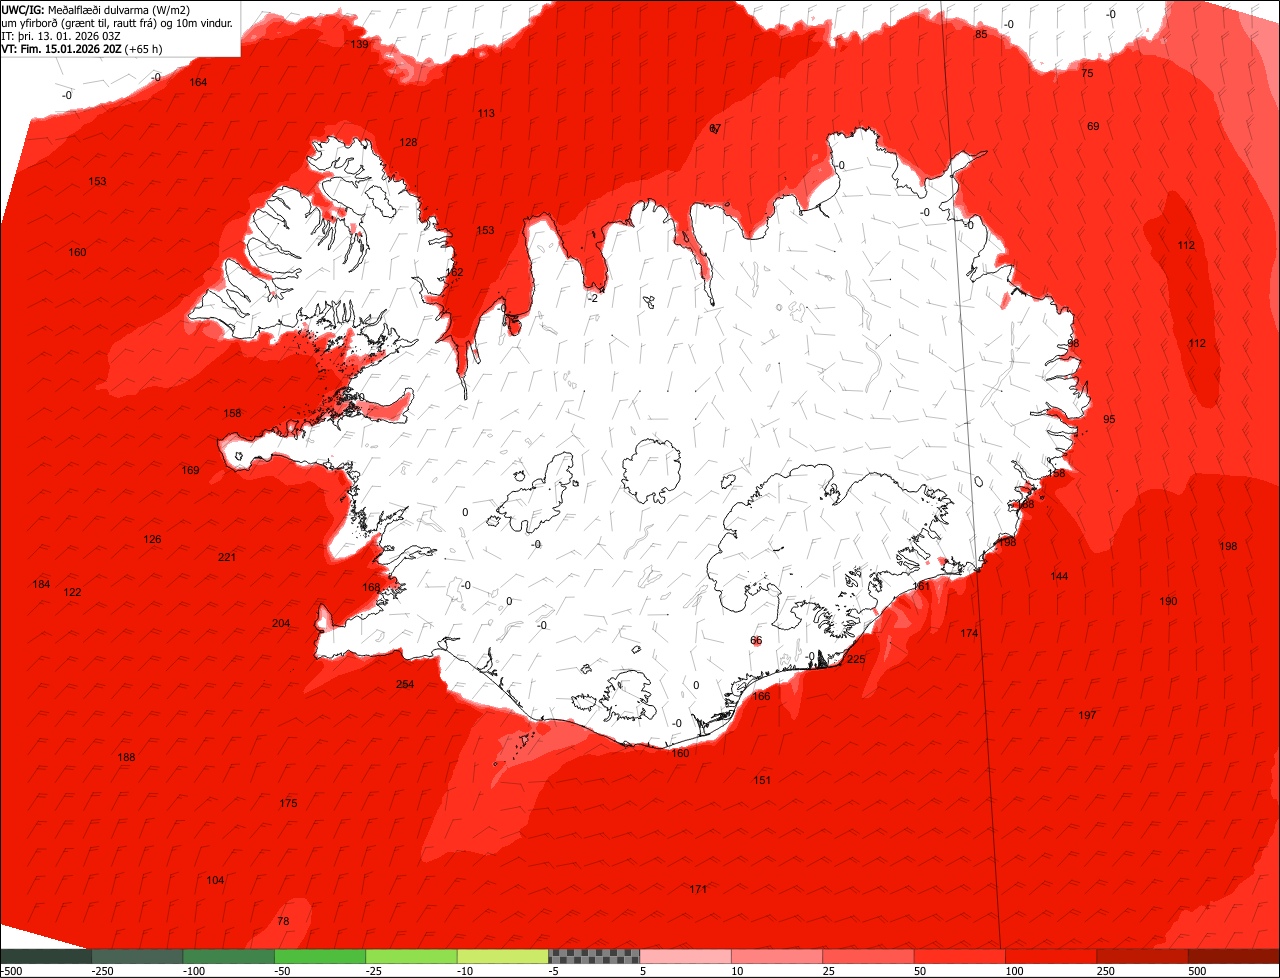Viewport: 1280px width, 978px height.
Task: Click the map value '122'
Action: pyautogui.click(x=72, y=592)
